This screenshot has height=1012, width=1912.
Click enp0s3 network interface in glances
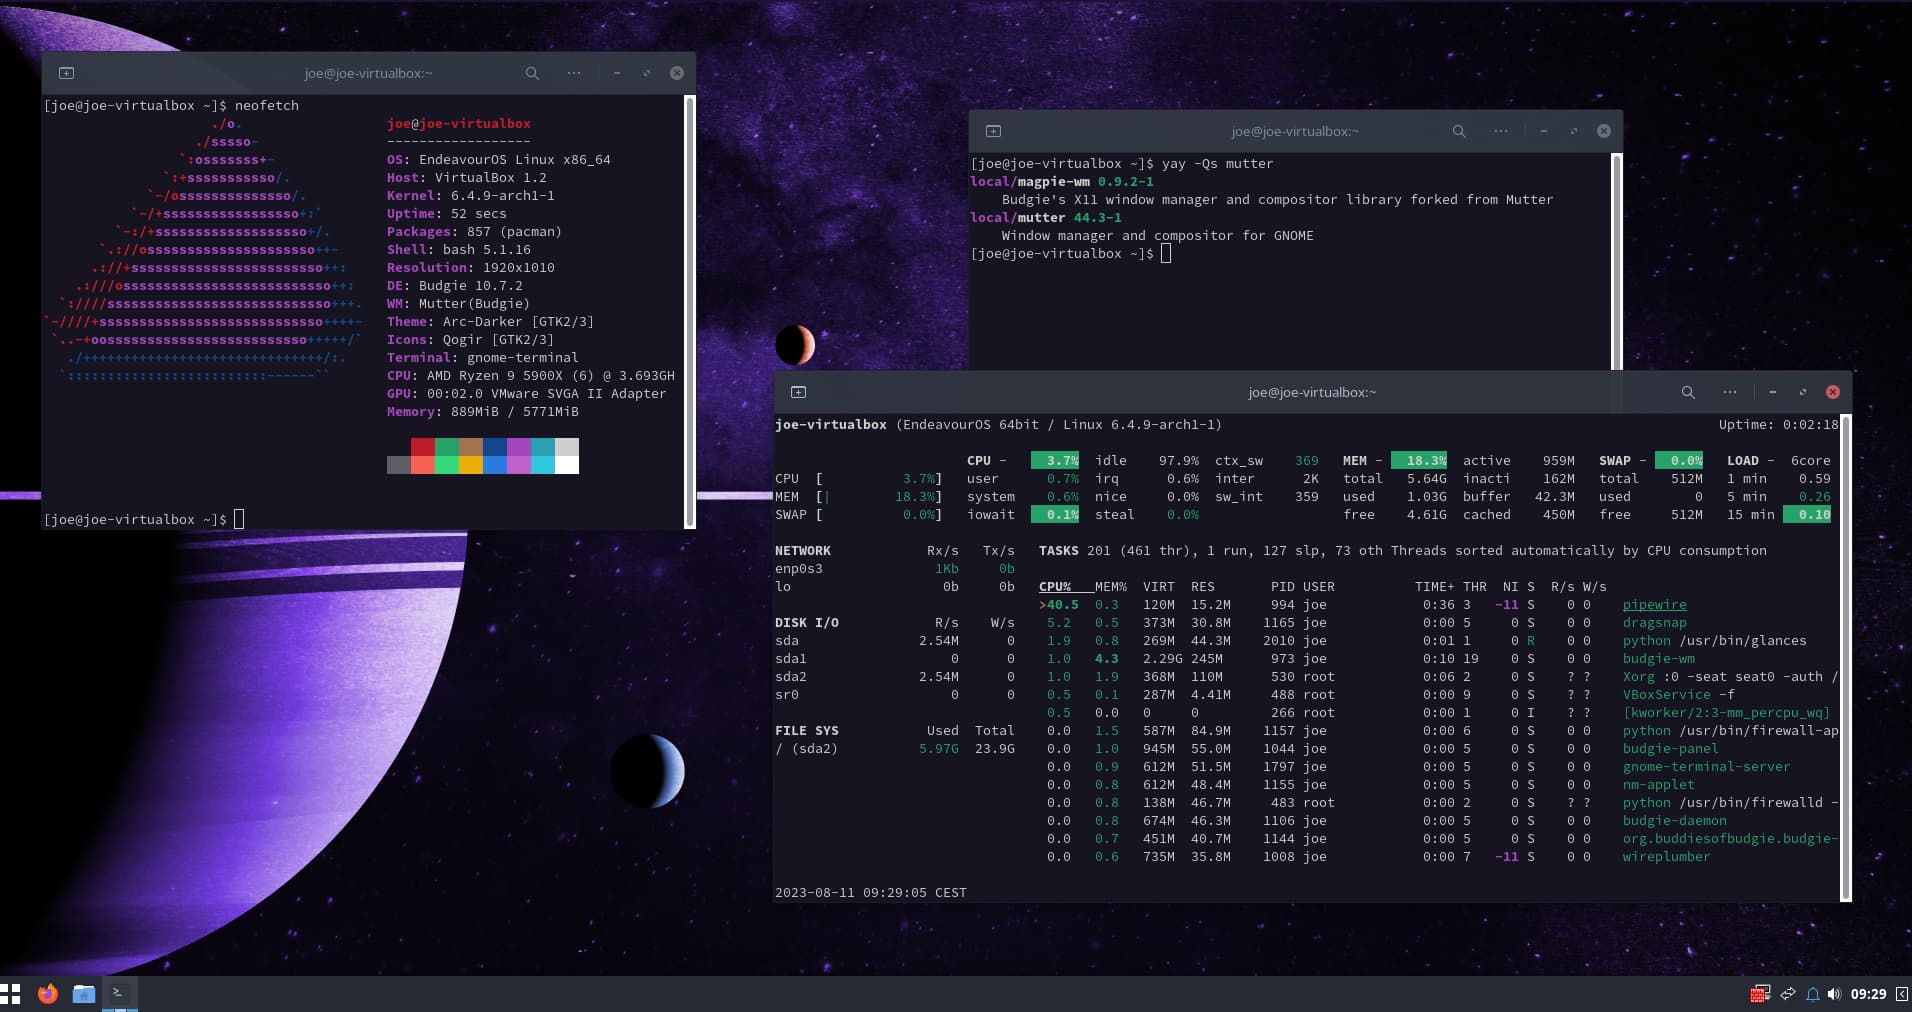coord(799,569)
